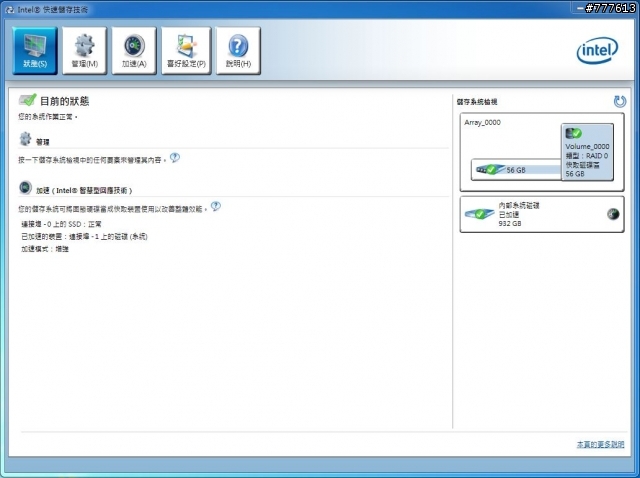Click the Intel logo
The image size is (640, 478).
pyautogui.click(x=597, y=51)
